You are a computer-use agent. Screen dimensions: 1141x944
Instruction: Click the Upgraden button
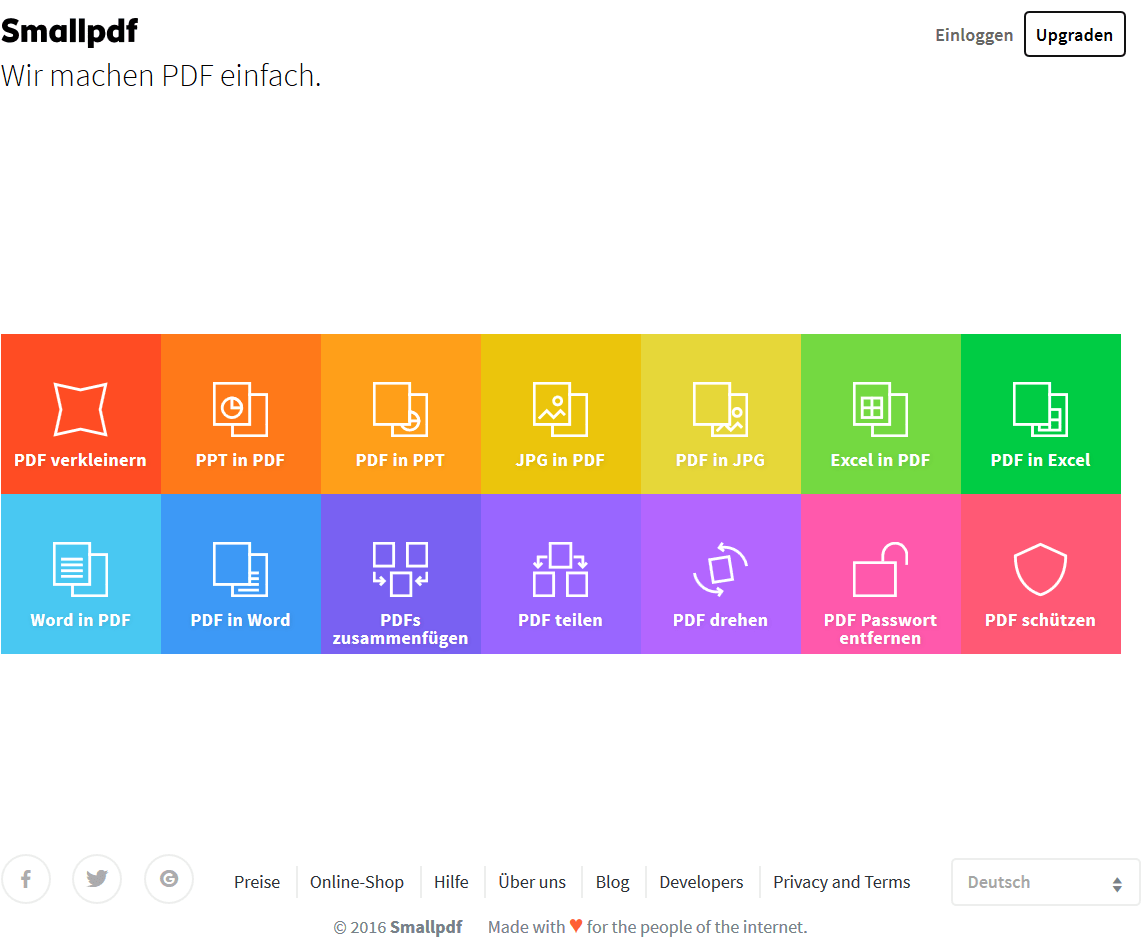coord(1074,34)
